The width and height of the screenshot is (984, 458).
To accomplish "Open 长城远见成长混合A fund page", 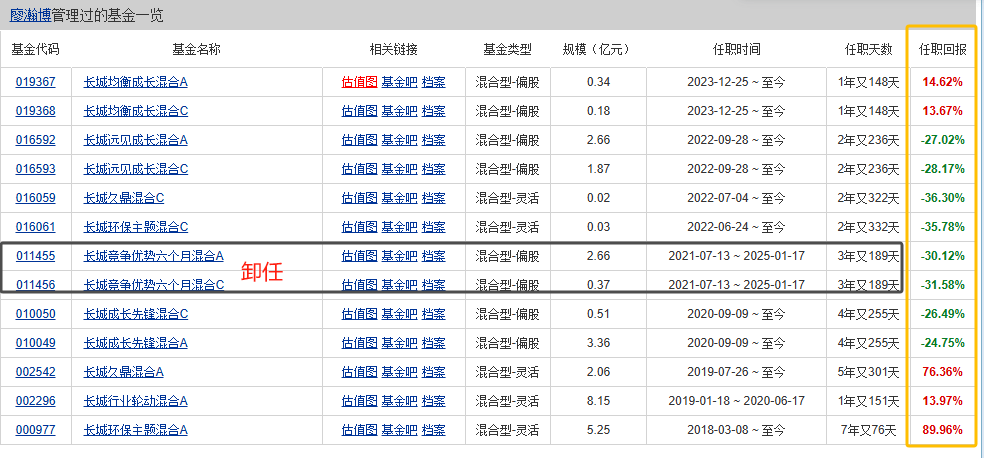I will (x=136, y=140).
